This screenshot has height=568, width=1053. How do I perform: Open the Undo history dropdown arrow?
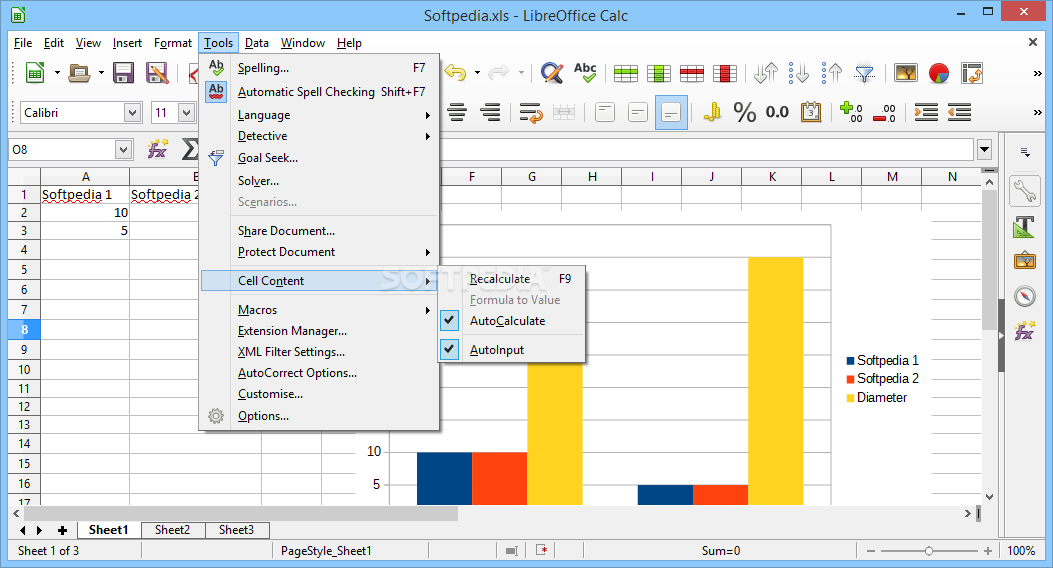coord(477,73)
